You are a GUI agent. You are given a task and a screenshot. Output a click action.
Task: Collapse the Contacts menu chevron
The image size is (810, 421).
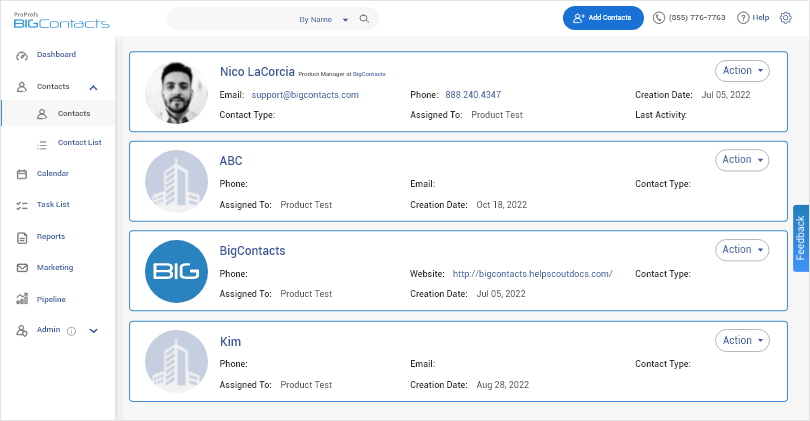coord(94,87)
